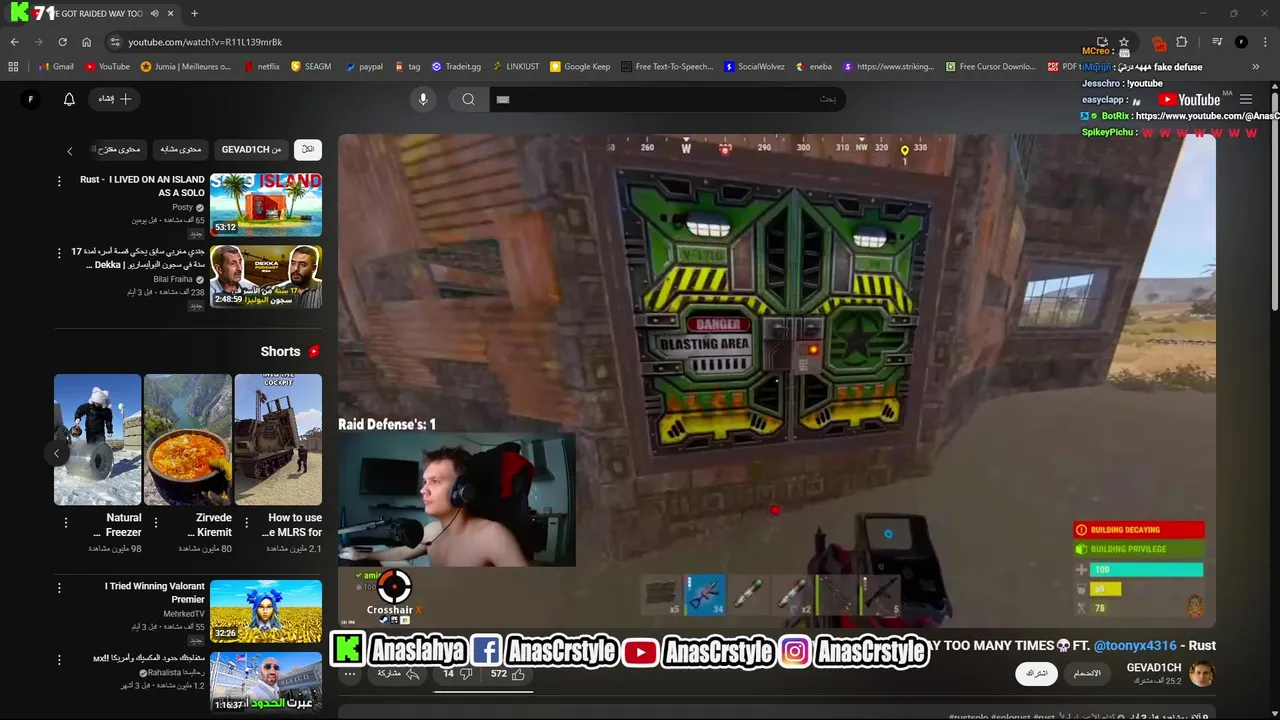This screenshot has height=720, width=1280.
Task: Open the GEVAD1CH channel avatar
Action: coord(1202,673)
